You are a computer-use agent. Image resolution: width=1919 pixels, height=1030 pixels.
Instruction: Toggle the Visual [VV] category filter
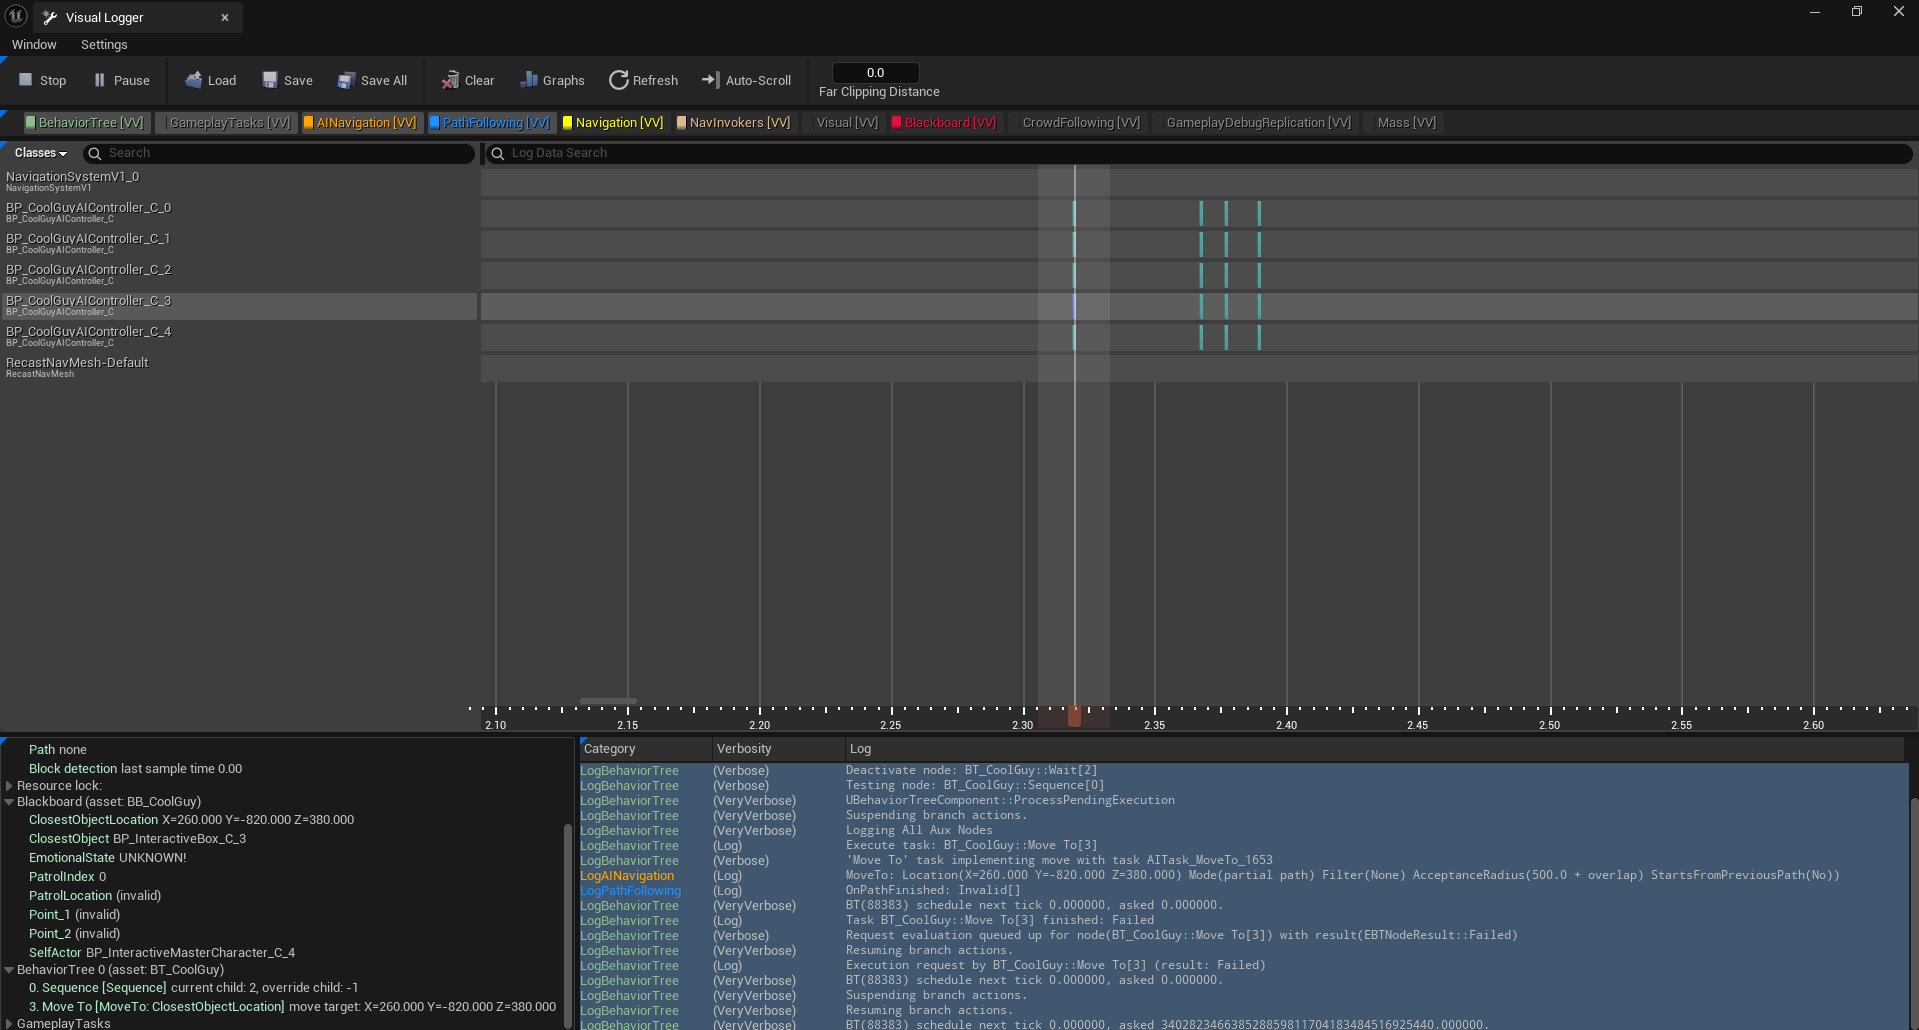842,122
